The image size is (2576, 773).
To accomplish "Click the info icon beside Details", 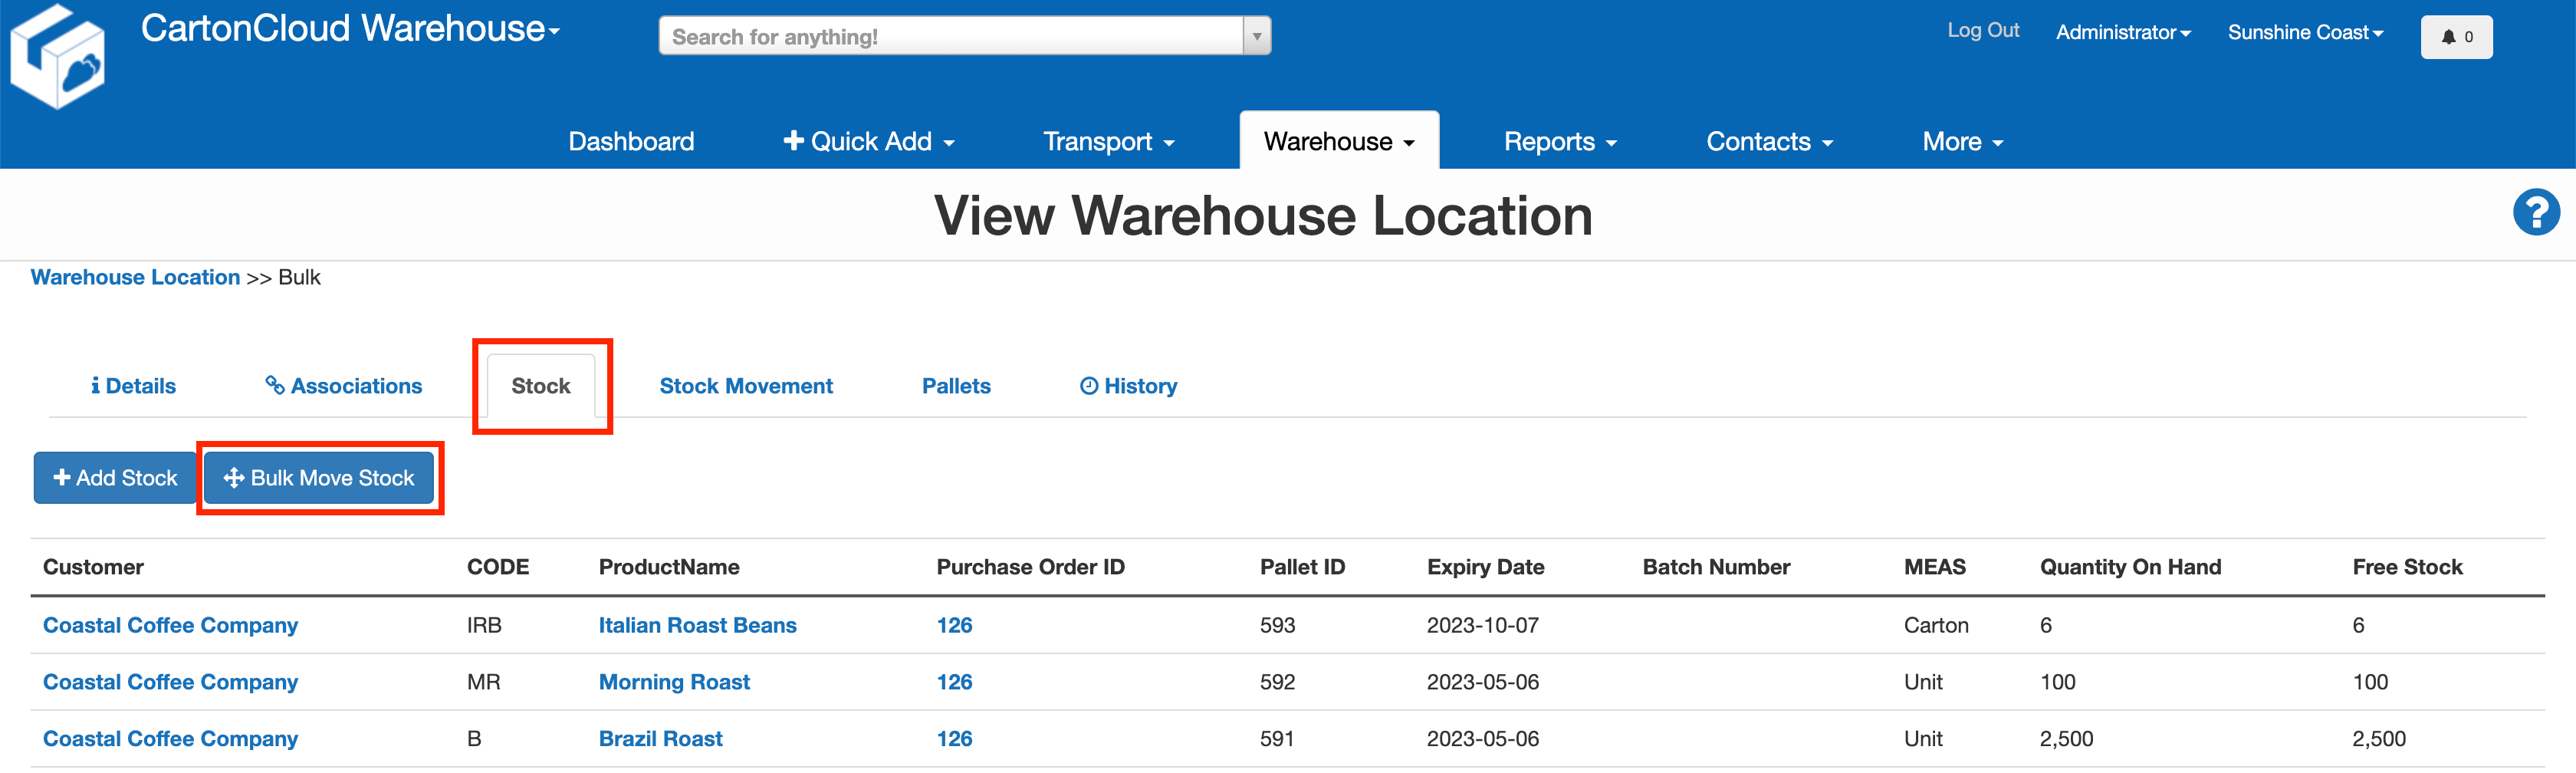I will (95, 385).
